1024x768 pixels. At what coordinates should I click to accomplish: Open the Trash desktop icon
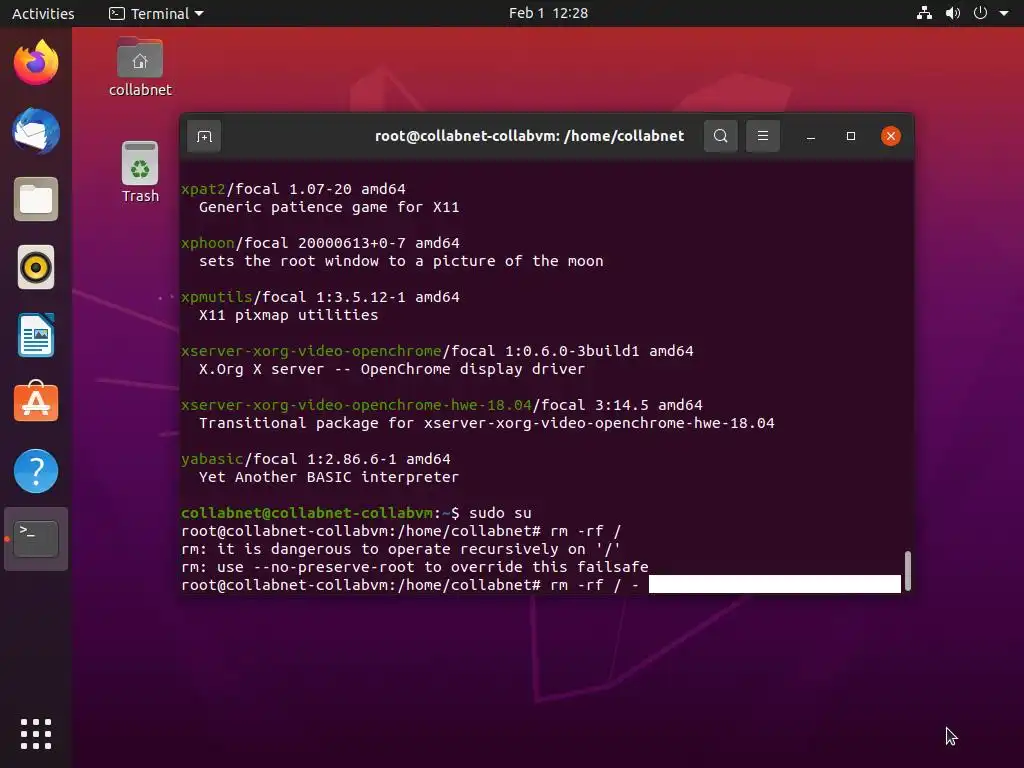[140, 172]
